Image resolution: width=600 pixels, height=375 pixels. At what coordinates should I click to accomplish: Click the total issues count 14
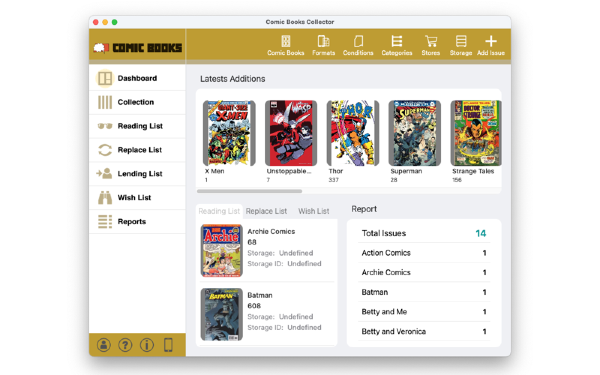tap(481, 233)
